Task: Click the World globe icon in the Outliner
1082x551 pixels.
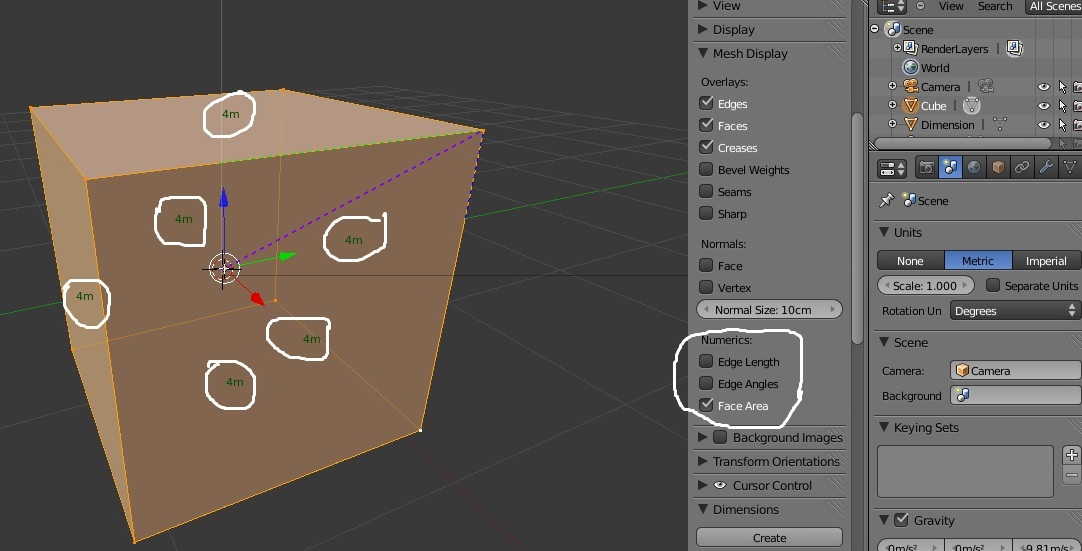Action: click(911, 67)
